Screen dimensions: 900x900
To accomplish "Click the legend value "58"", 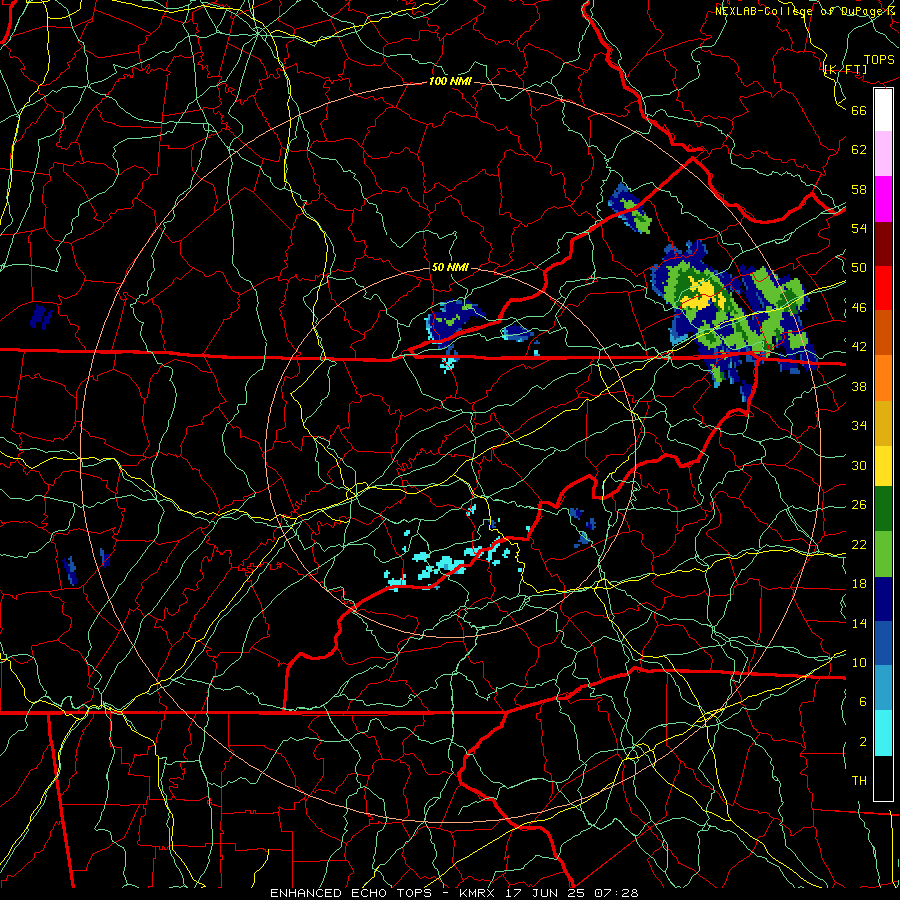I will (859, 189).
